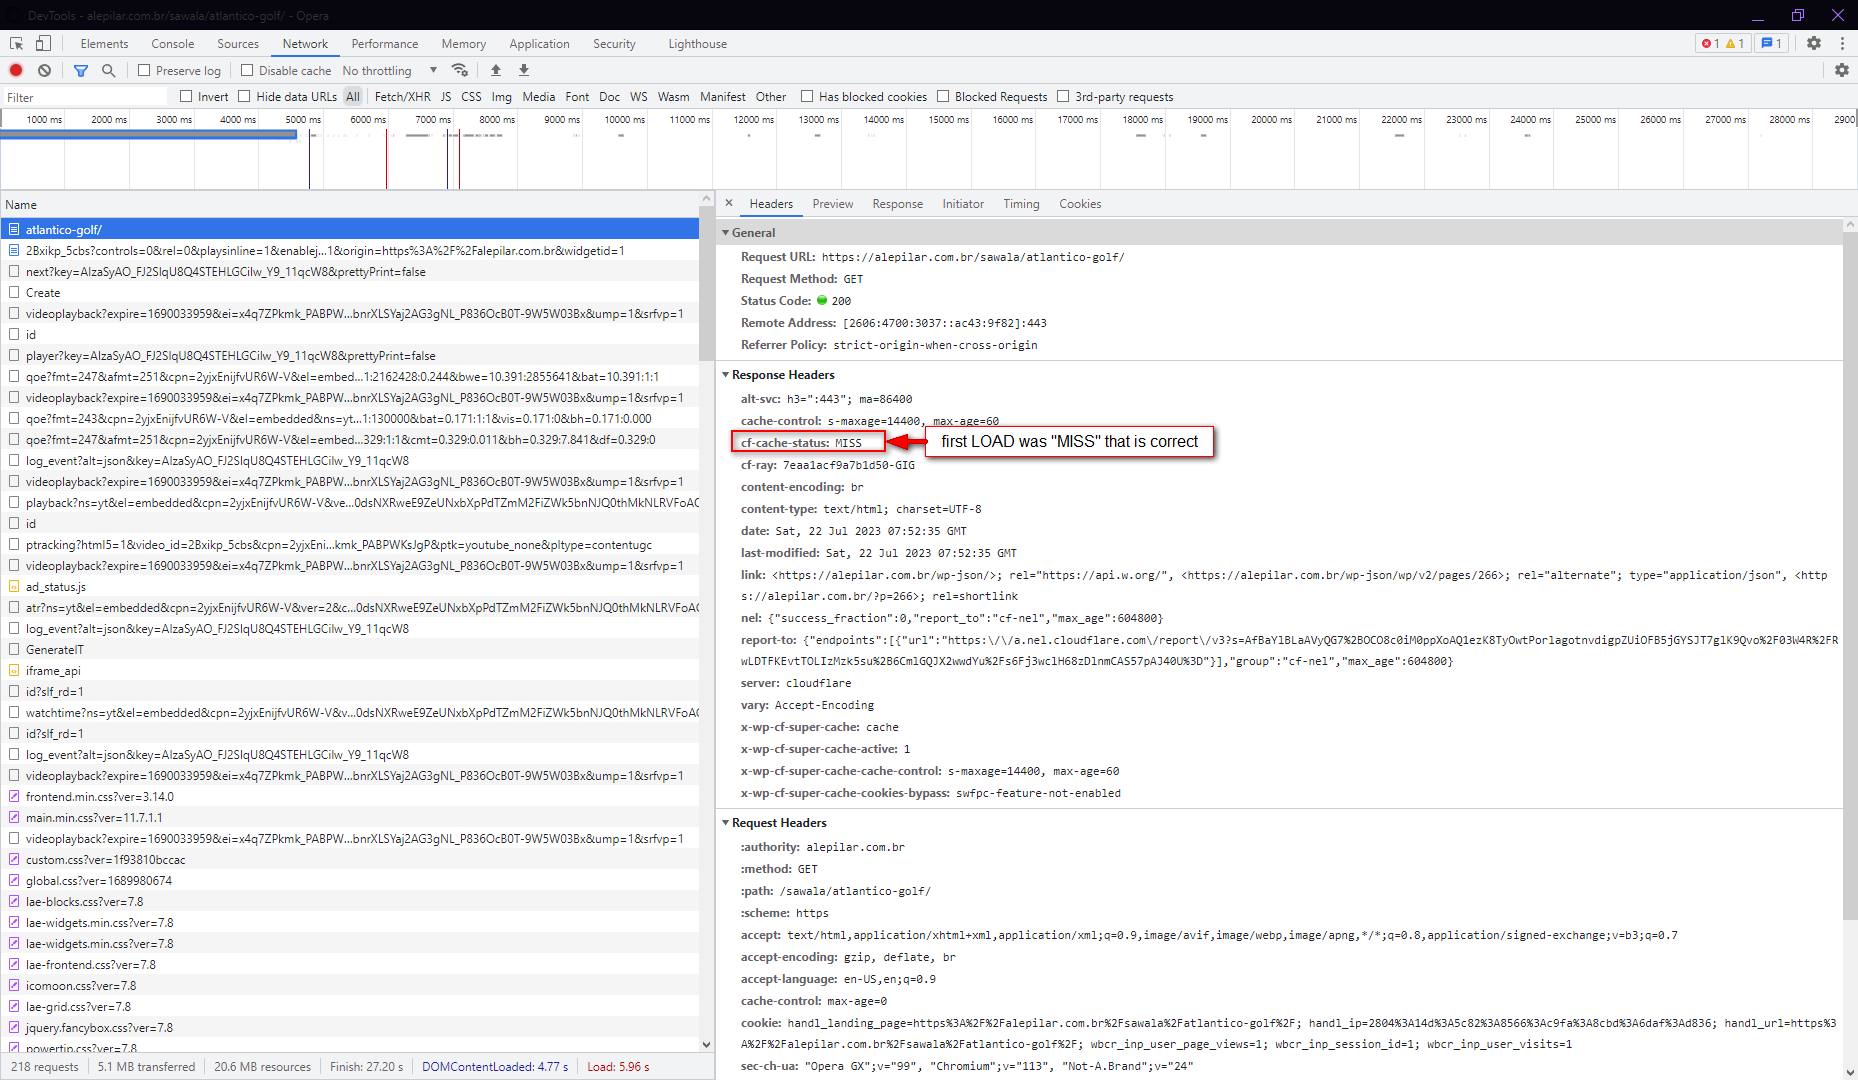Stop recording network log
Image resolution: width=1858 pixels, height=1080 pixels.
(16, 70)
